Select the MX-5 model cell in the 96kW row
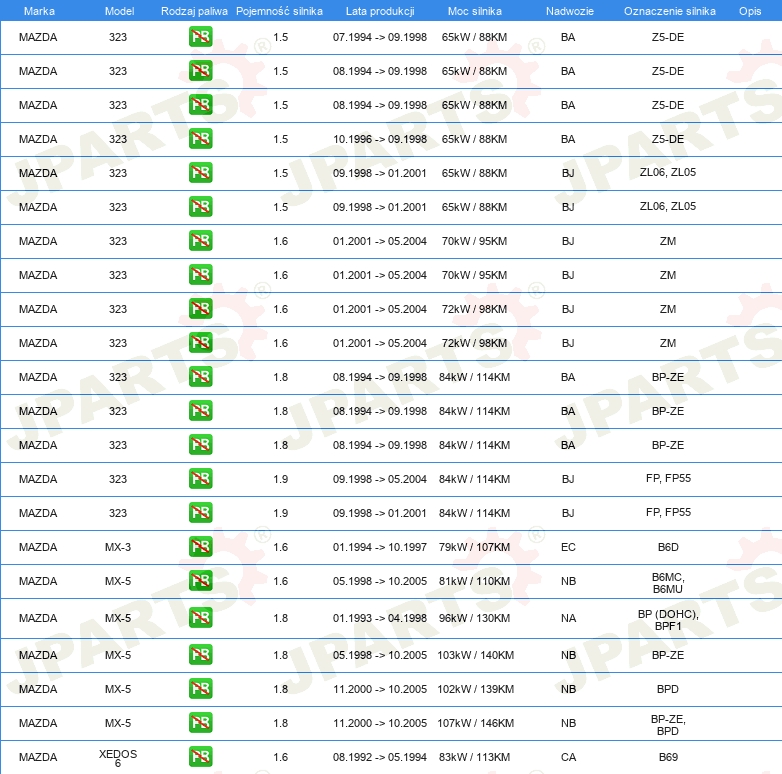Viewport: 782px width, 774px height. (x=118, y=618)
